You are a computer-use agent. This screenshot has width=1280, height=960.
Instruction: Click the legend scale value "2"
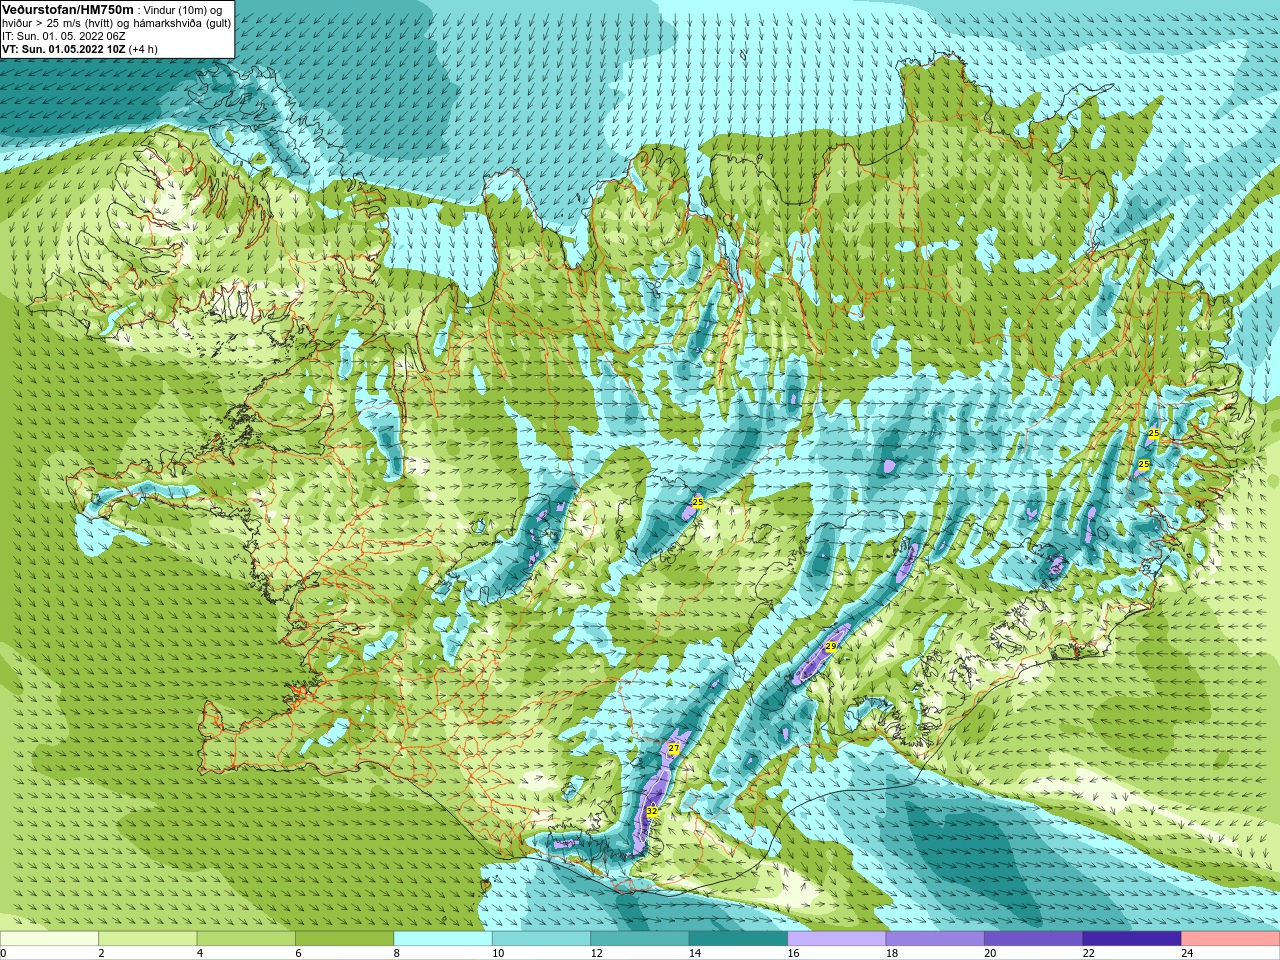pos(101,953)
